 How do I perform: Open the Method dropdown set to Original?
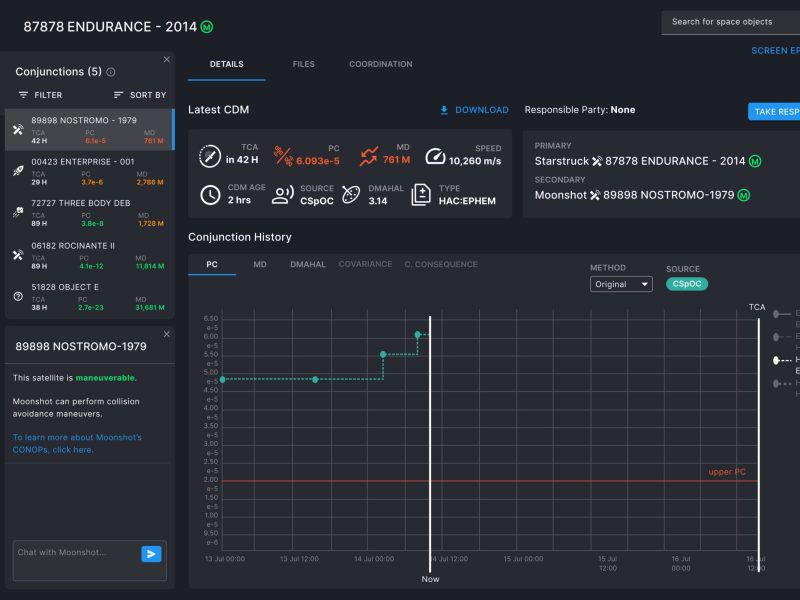click(620, 284)
